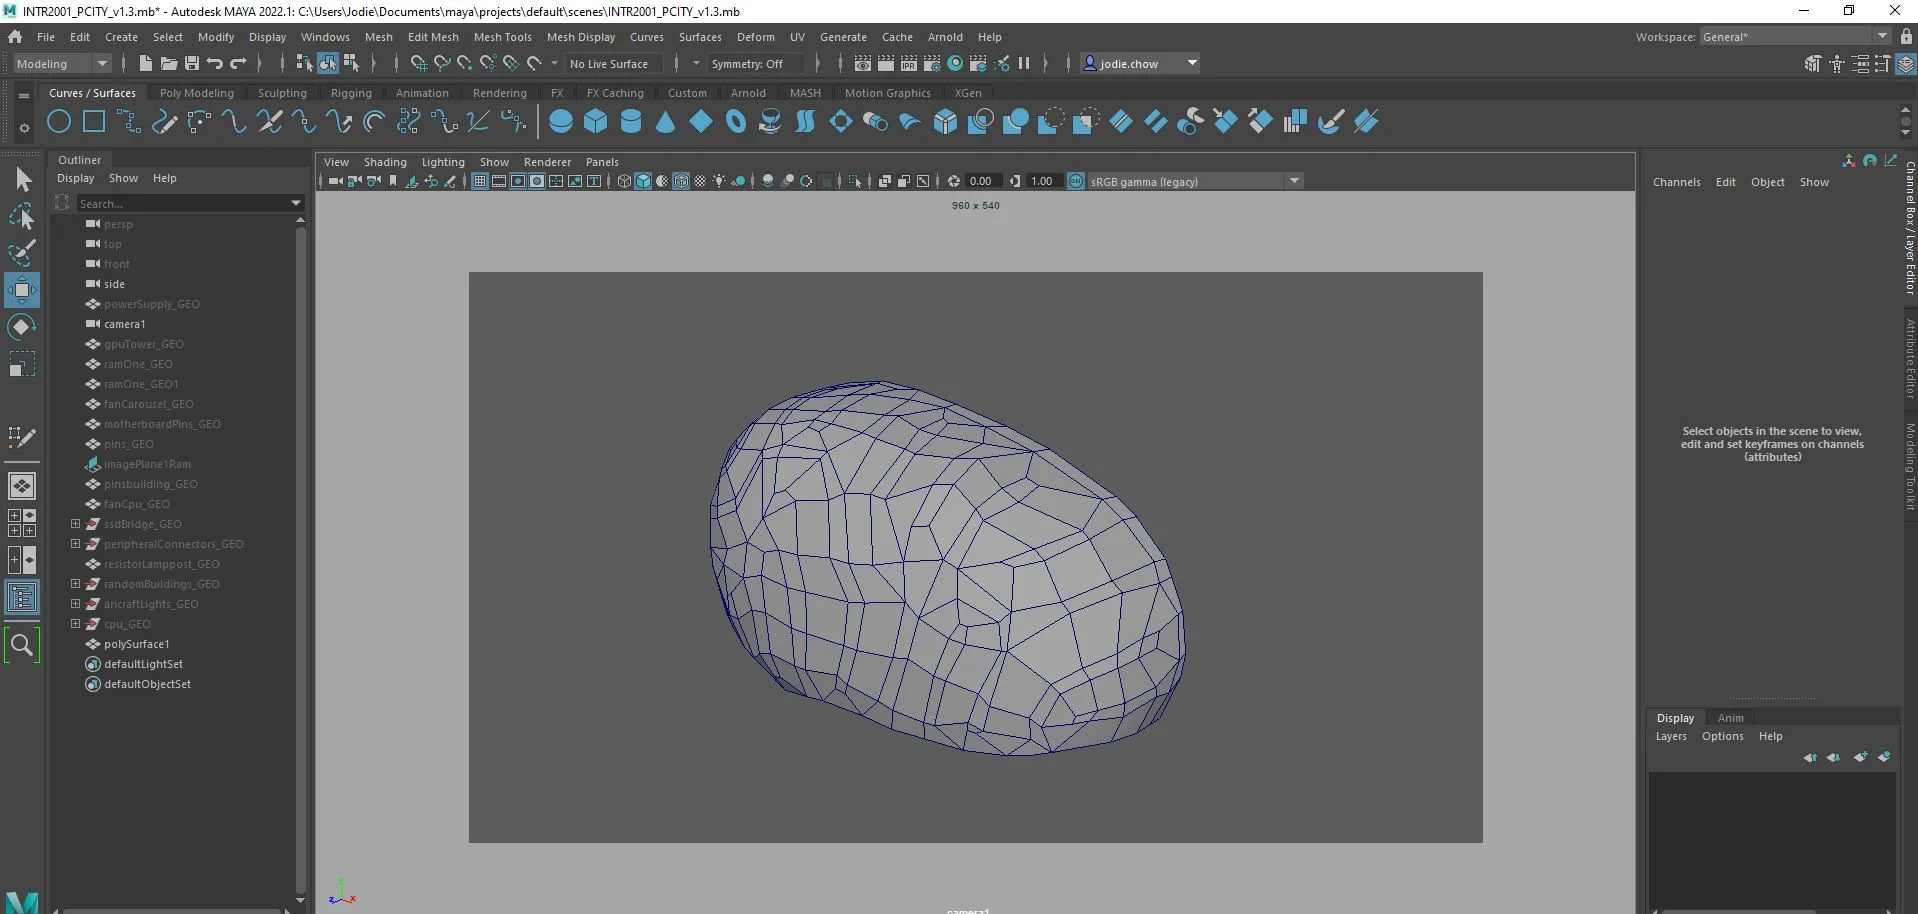Activate the Move tool in the toolbox
The image size is (1918, 914).
pos(22,290)
